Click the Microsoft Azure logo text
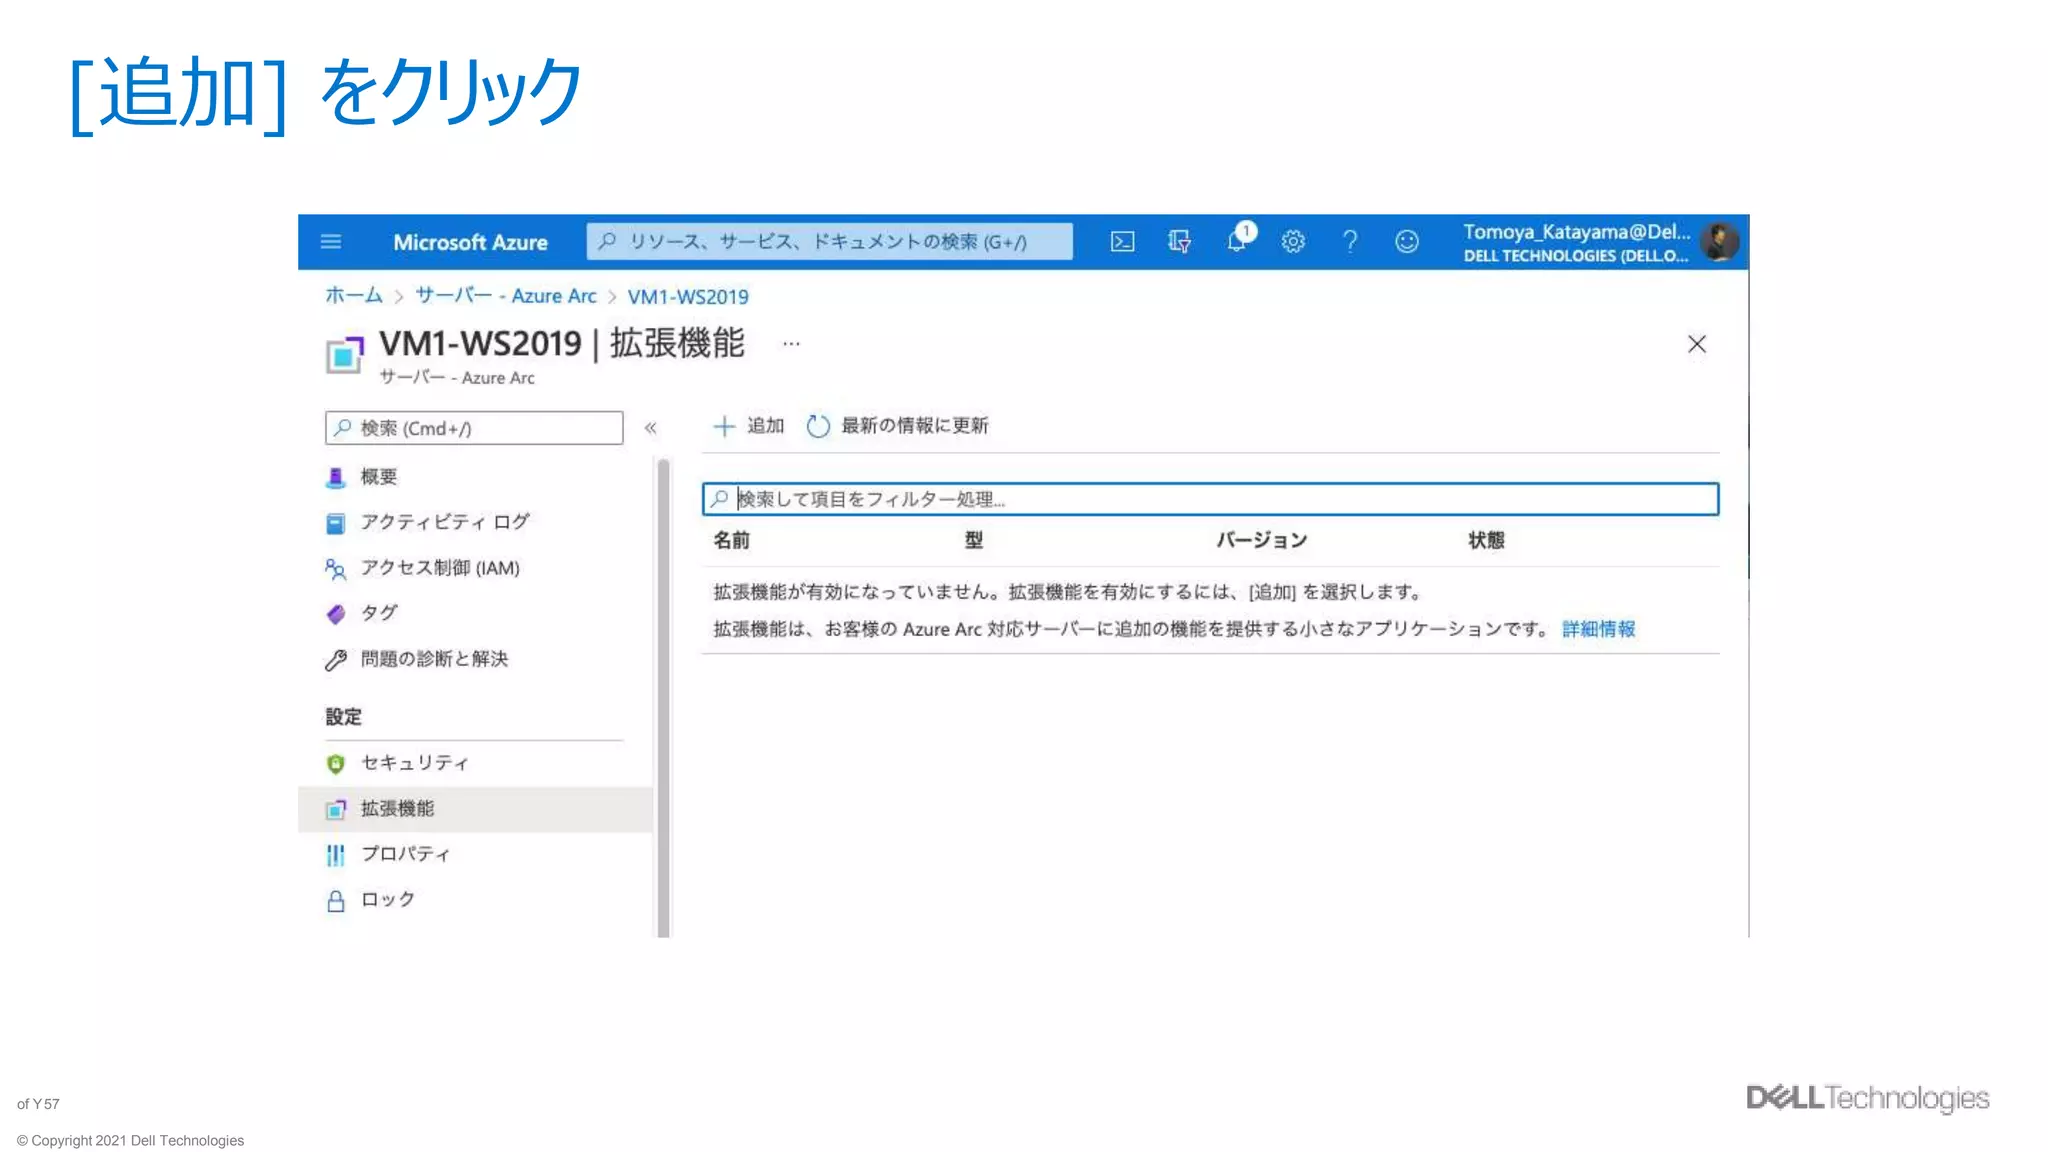 tap(470, 242)
